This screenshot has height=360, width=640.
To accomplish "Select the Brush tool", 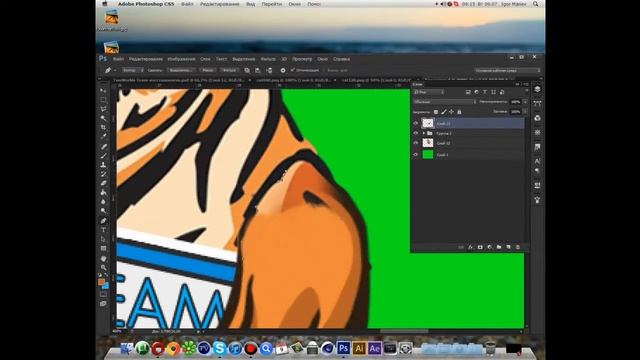I will (x=103, y=156).
